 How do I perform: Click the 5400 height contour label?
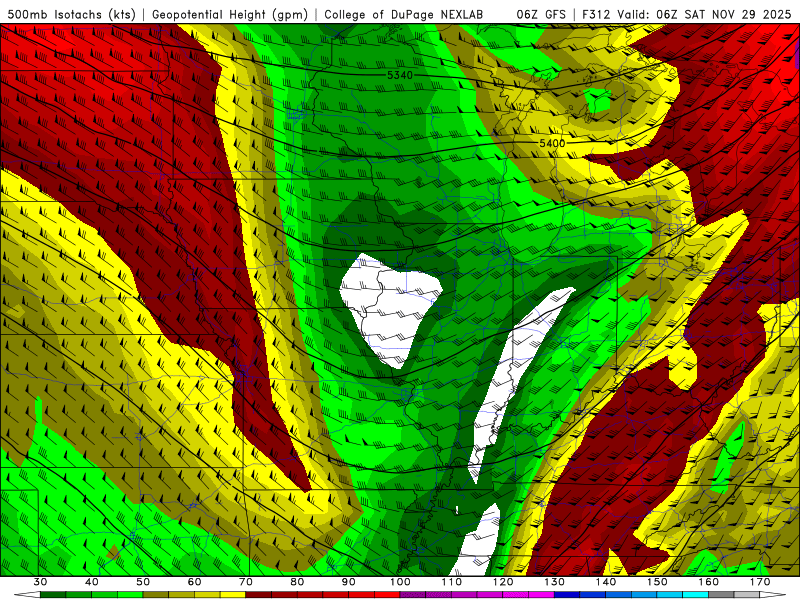click(x=552, y=143)
